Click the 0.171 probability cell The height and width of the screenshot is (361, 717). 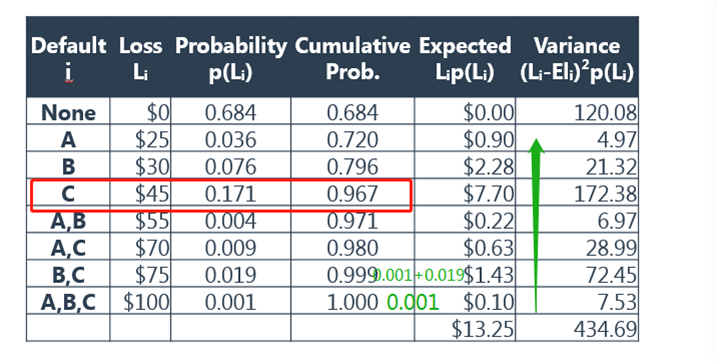pyautogui.click(x=230, y=194)
